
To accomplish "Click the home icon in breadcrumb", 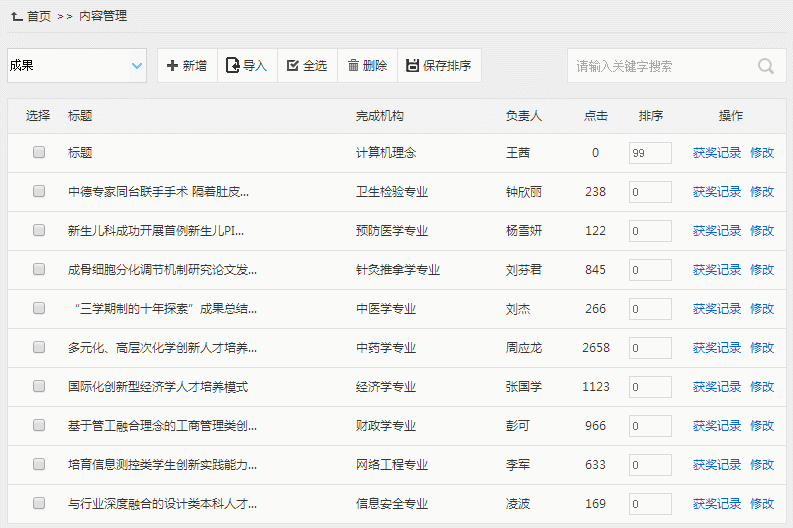I will pos(16,16).
